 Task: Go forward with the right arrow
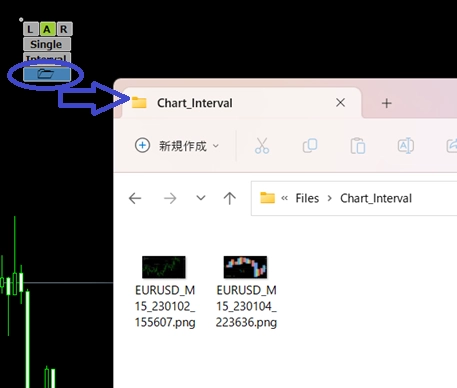170,199
